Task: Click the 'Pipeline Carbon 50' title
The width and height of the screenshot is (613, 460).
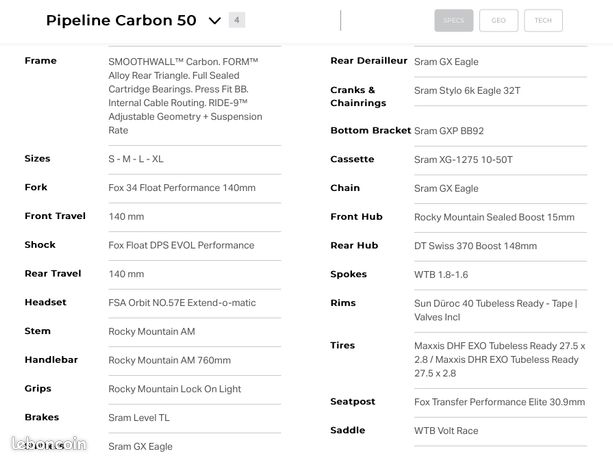Action: point(121,20)
